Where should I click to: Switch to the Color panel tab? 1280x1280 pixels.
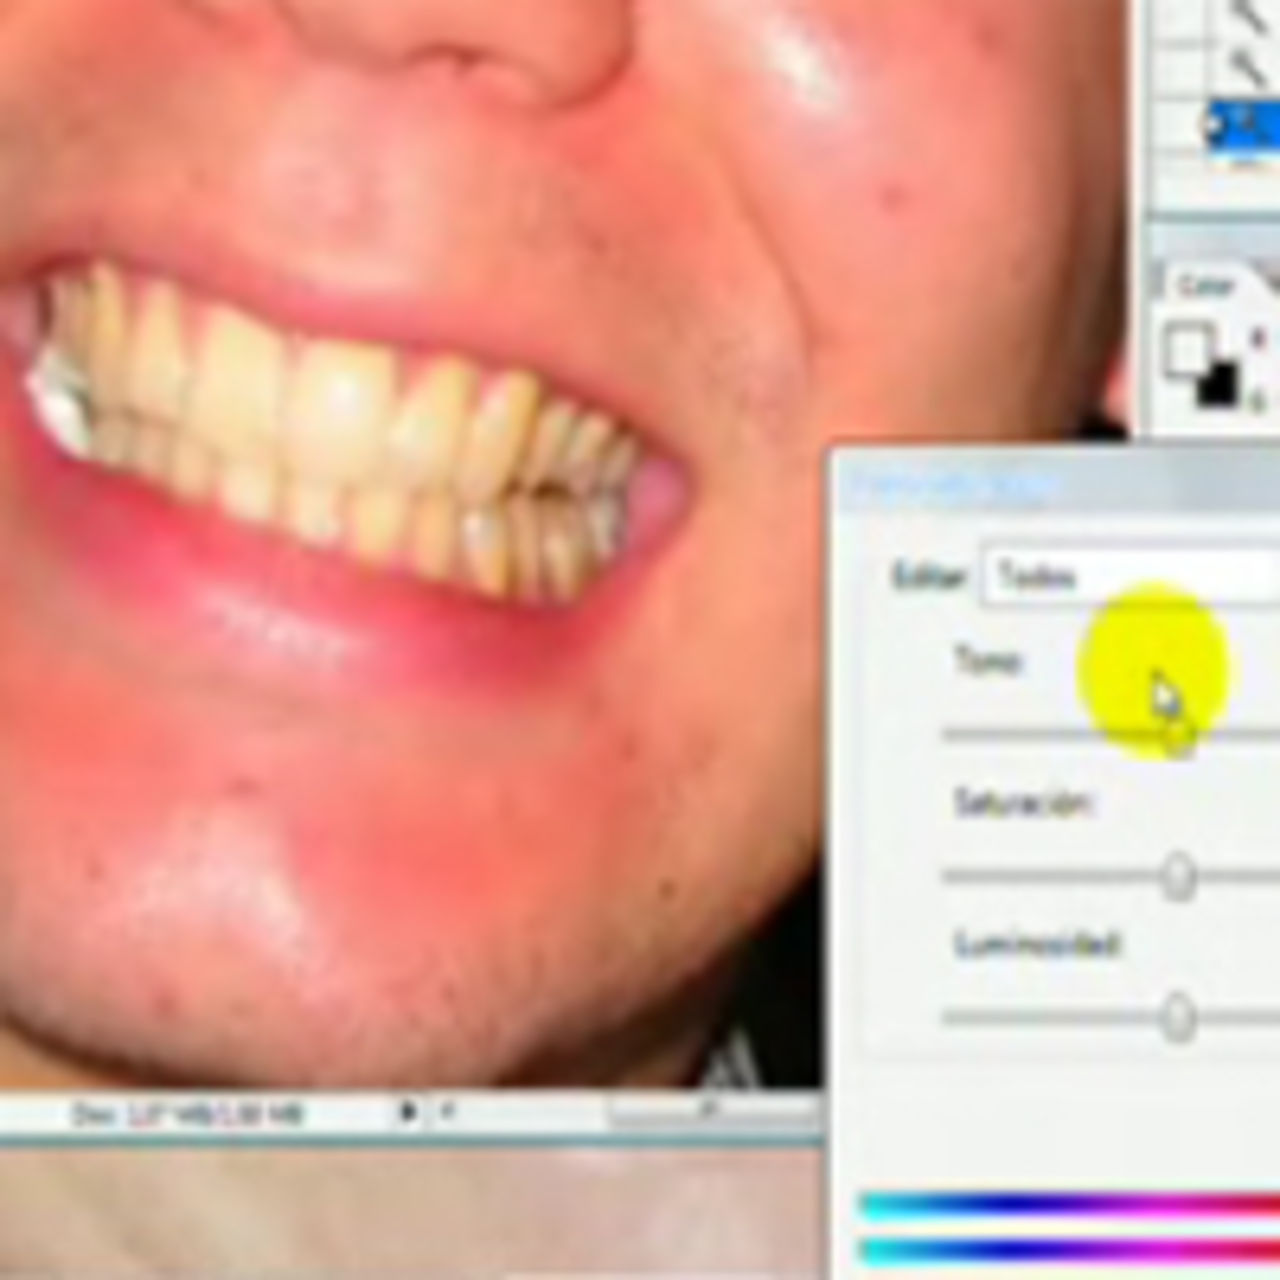pos(1204,286)
